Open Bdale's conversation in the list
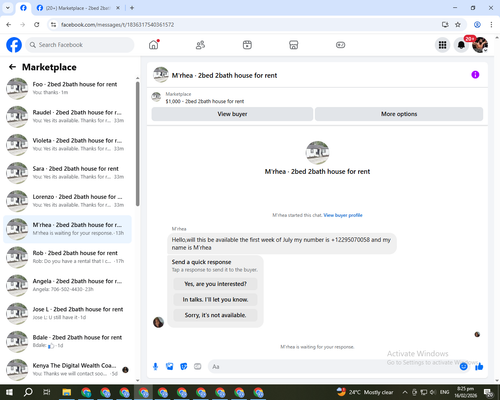The height and width of the screenshot is (400, 500). [x=68, y=341]
